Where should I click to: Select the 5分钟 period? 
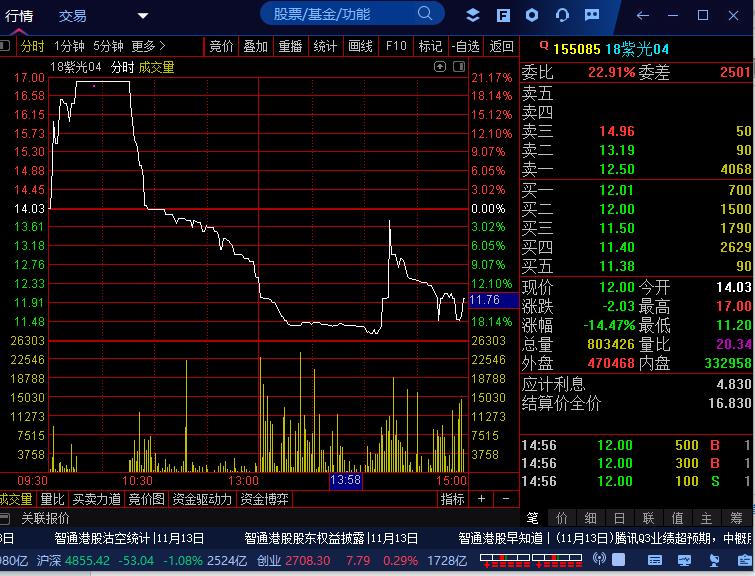pyautogui.click(x=108, y=46)
